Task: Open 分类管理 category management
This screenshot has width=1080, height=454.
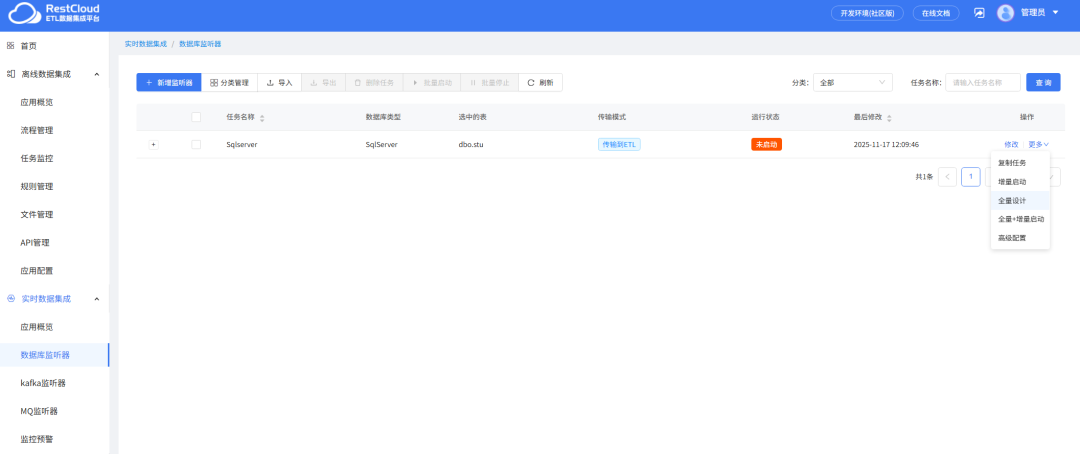Action: (x=229, y=83)
